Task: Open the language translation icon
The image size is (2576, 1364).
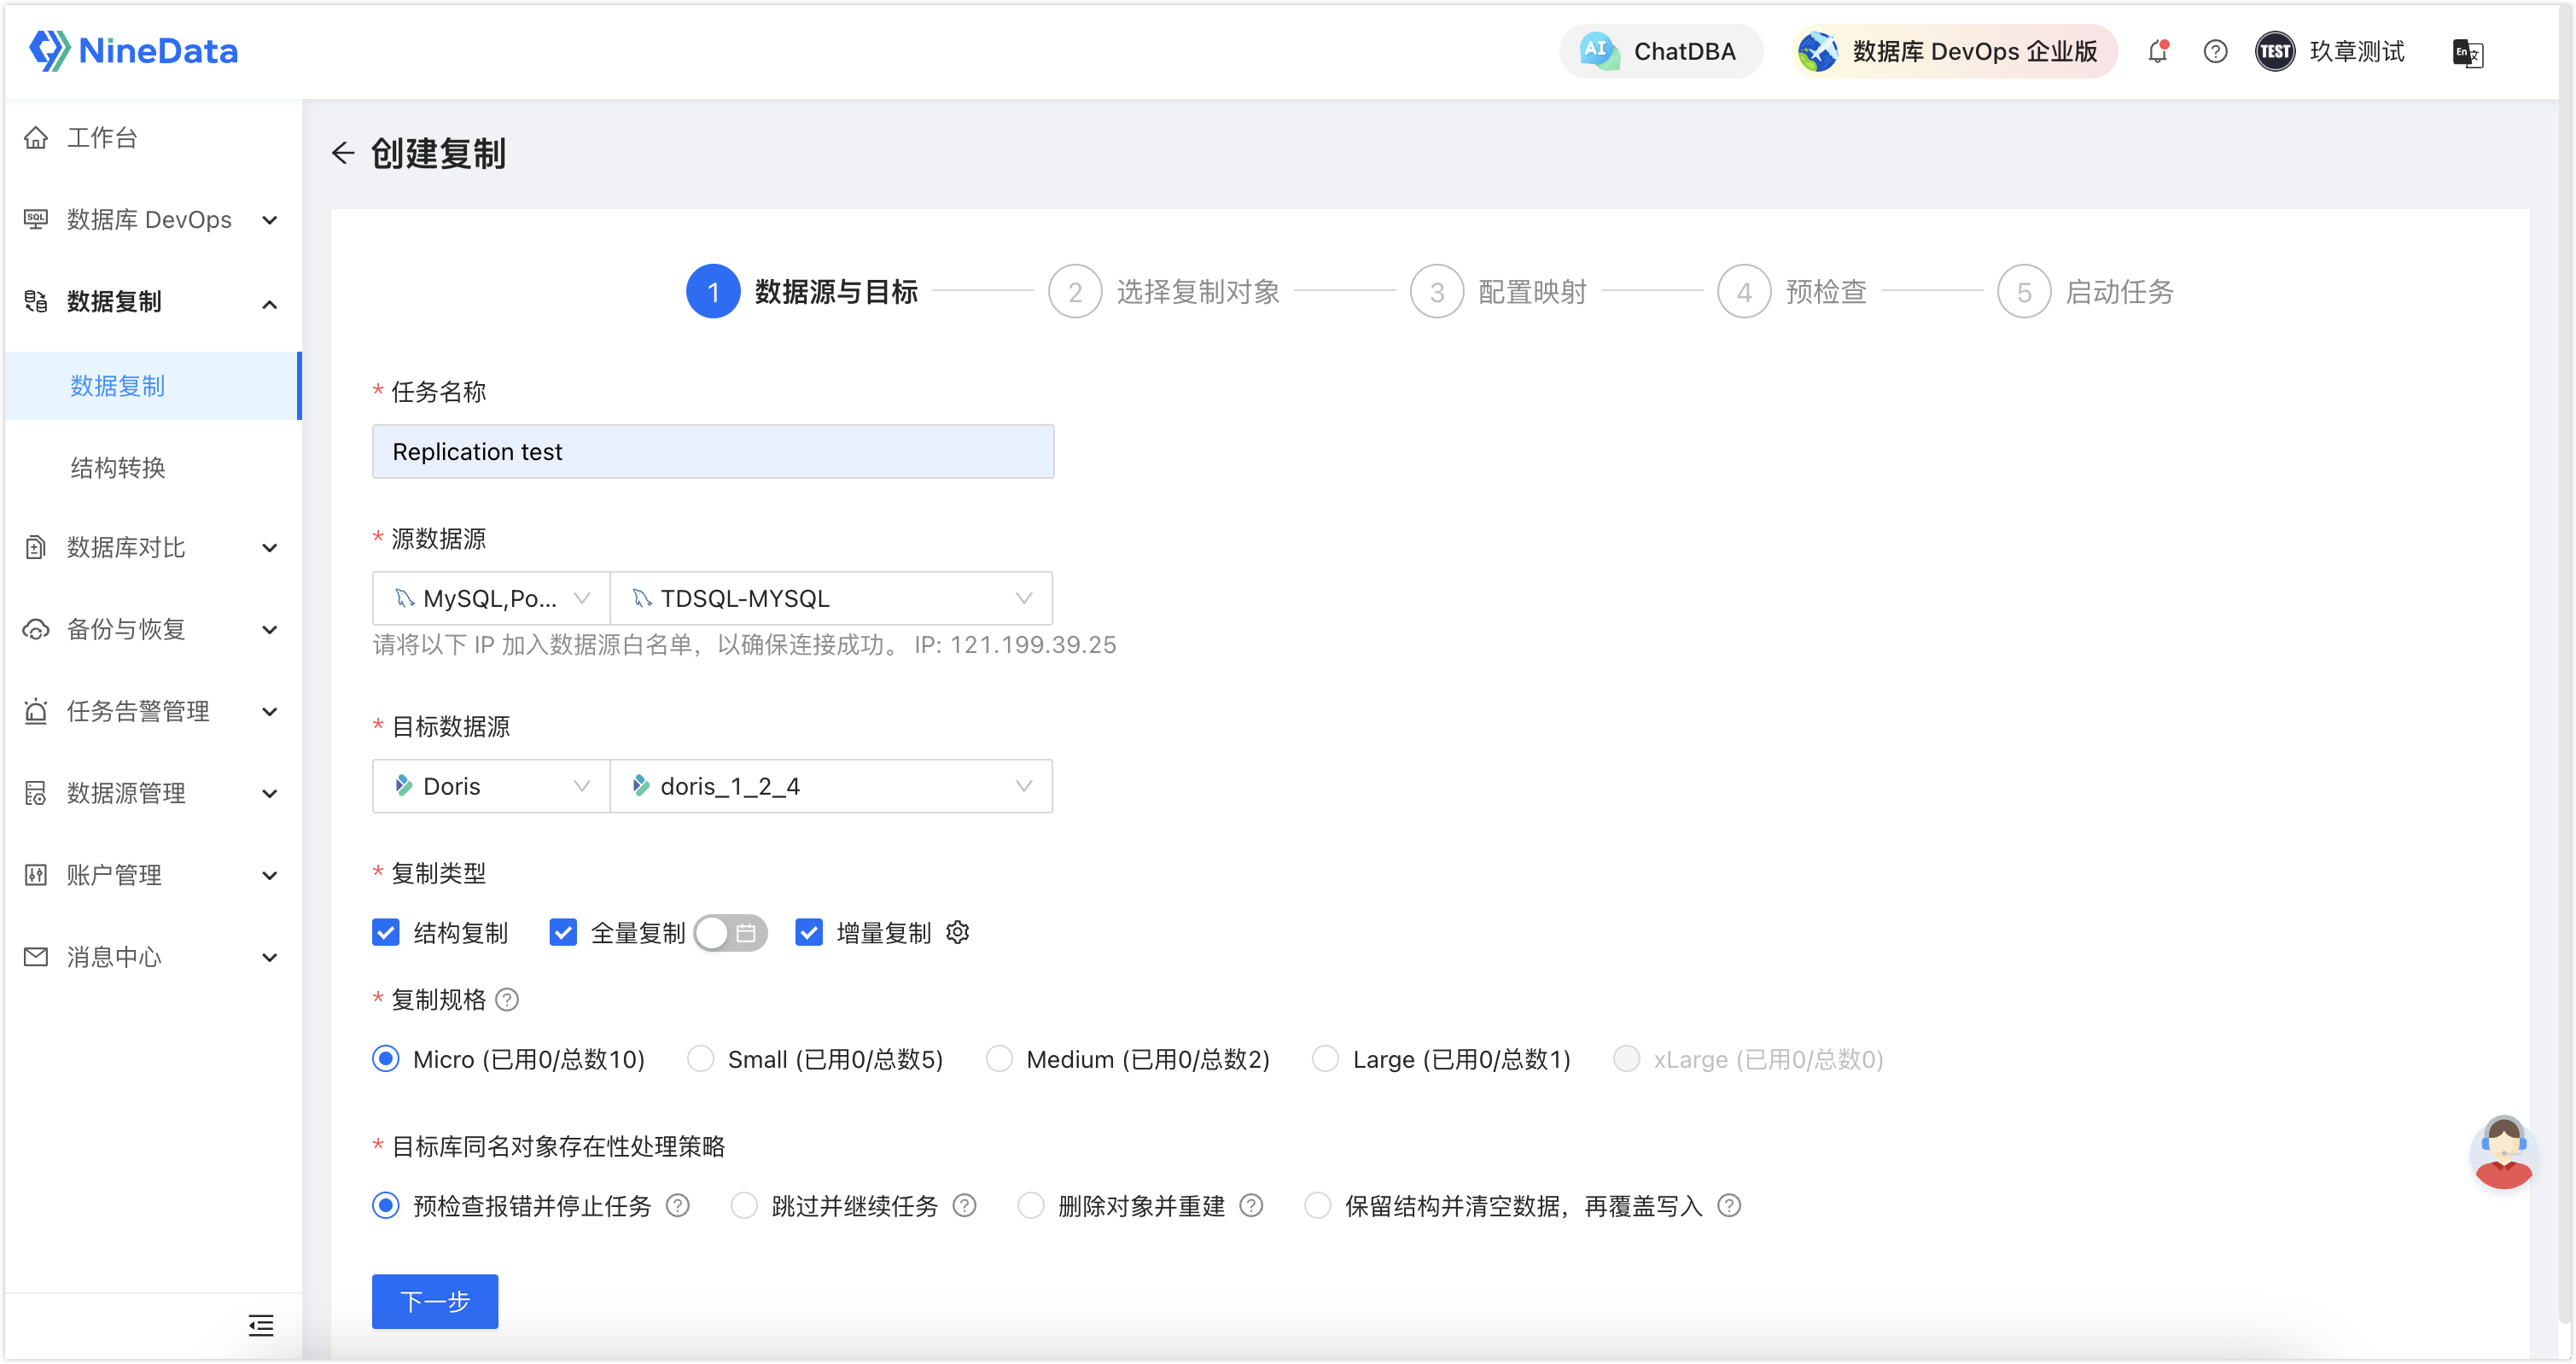Action: [x=2467, y=52]
